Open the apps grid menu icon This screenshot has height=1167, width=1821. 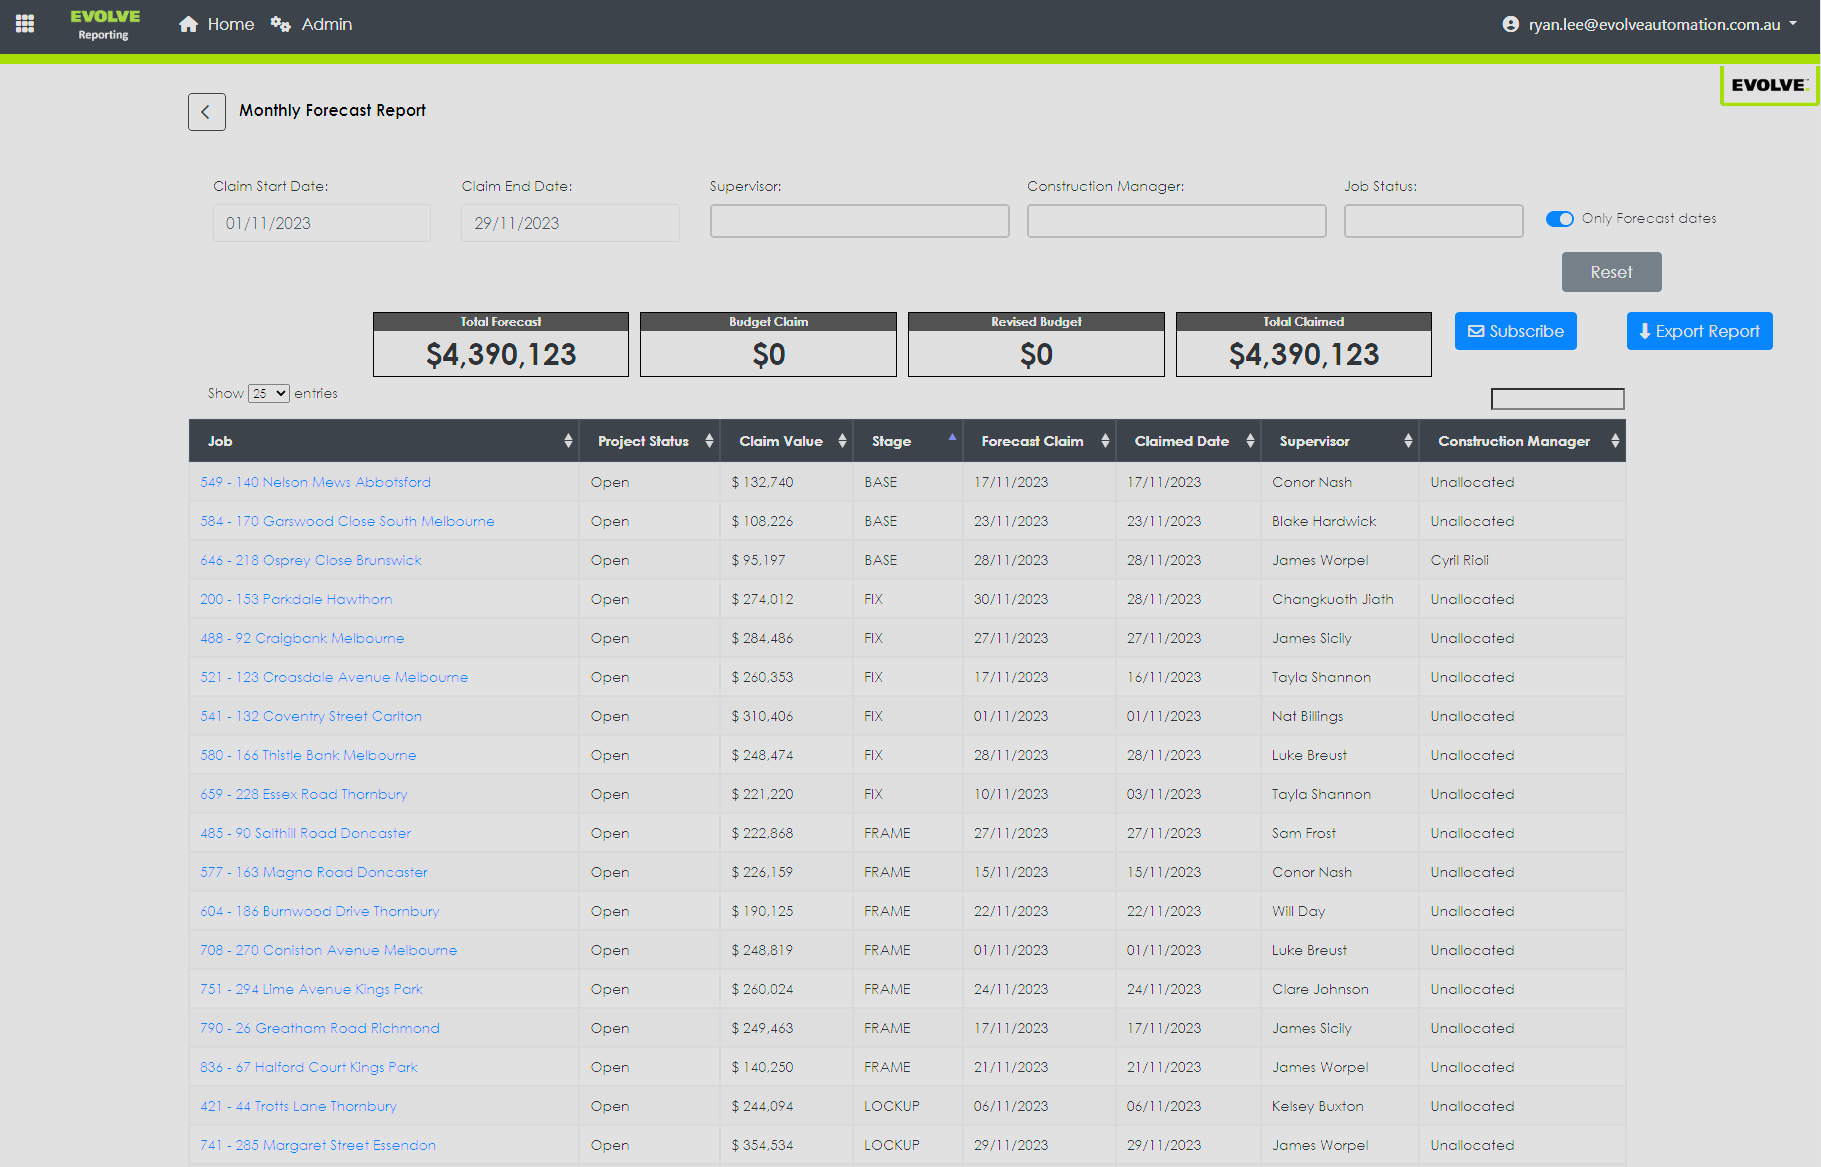point(25,24)
